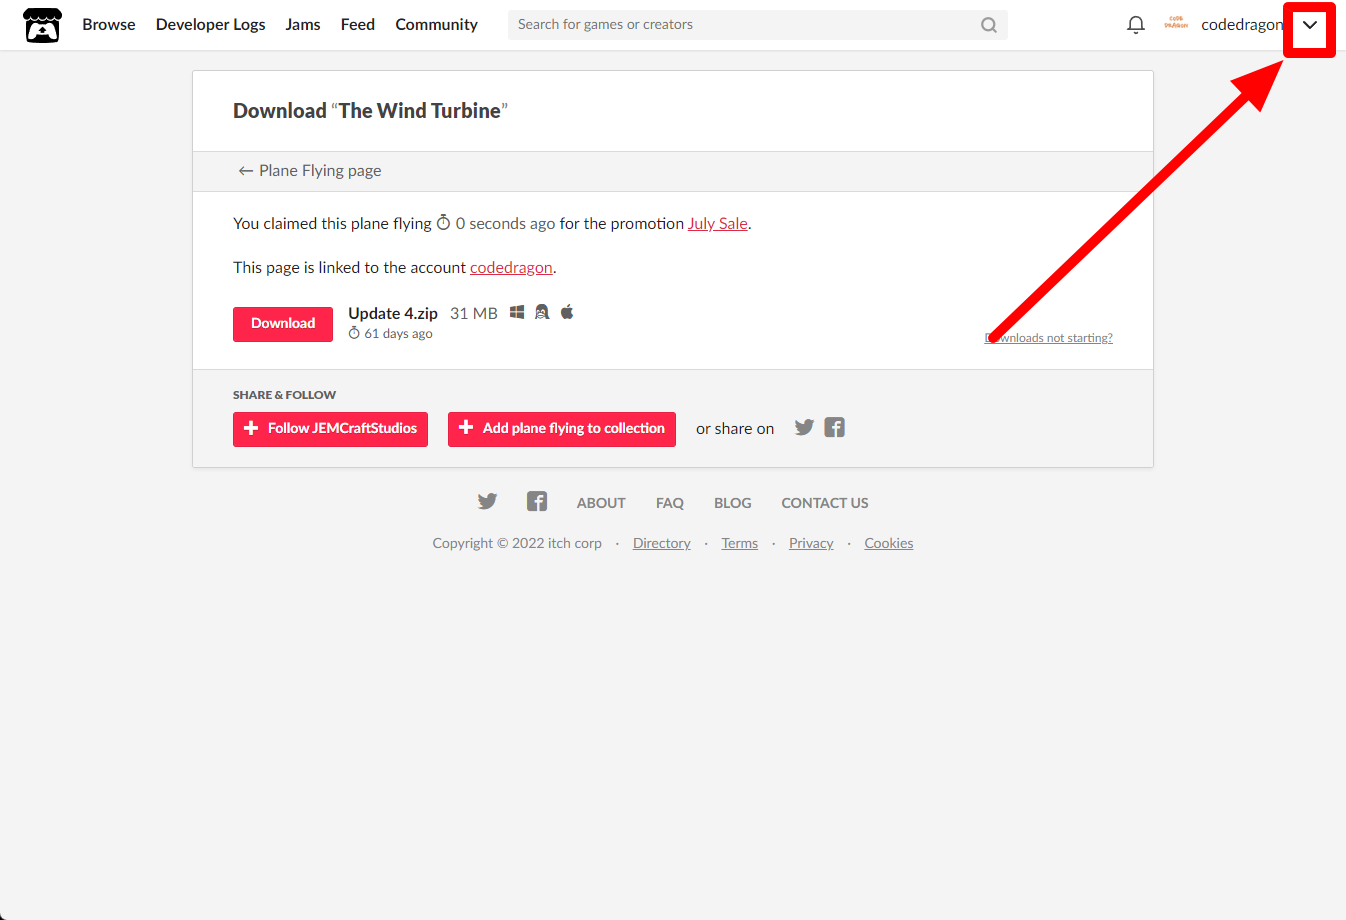The height and width of the screenshot is (920, 1346).
Task: Click the Linux platform icon
Action: (x=542, y=312)
